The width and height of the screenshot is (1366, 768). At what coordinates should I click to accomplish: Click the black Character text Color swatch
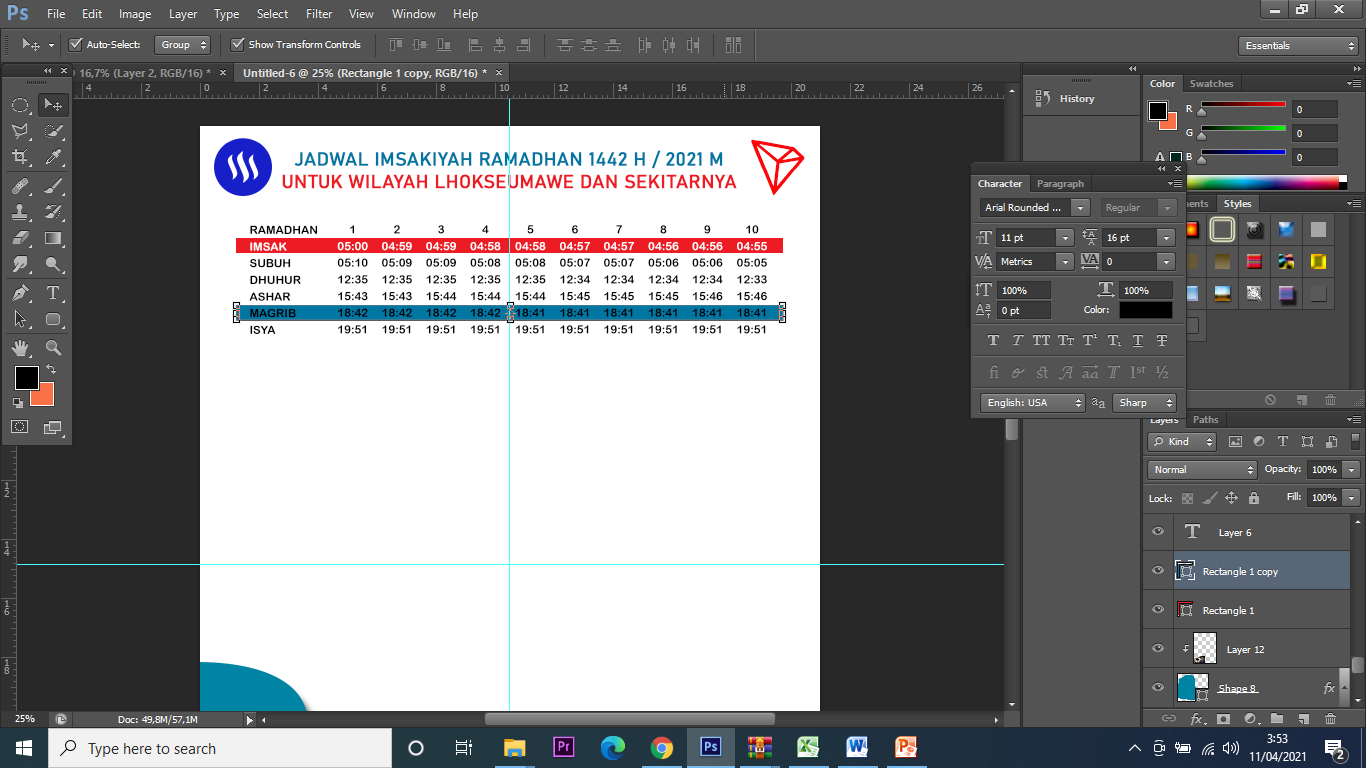(x=1146, y=310)
